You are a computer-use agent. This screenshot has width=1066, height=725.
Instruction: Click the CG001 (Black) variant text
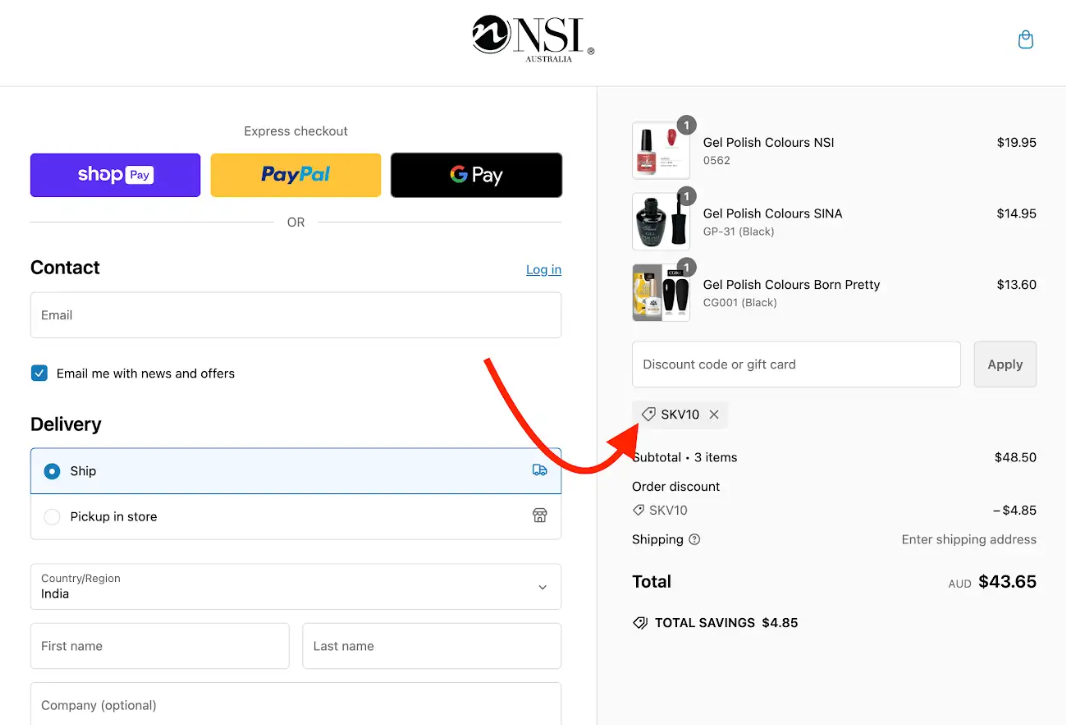740,303
